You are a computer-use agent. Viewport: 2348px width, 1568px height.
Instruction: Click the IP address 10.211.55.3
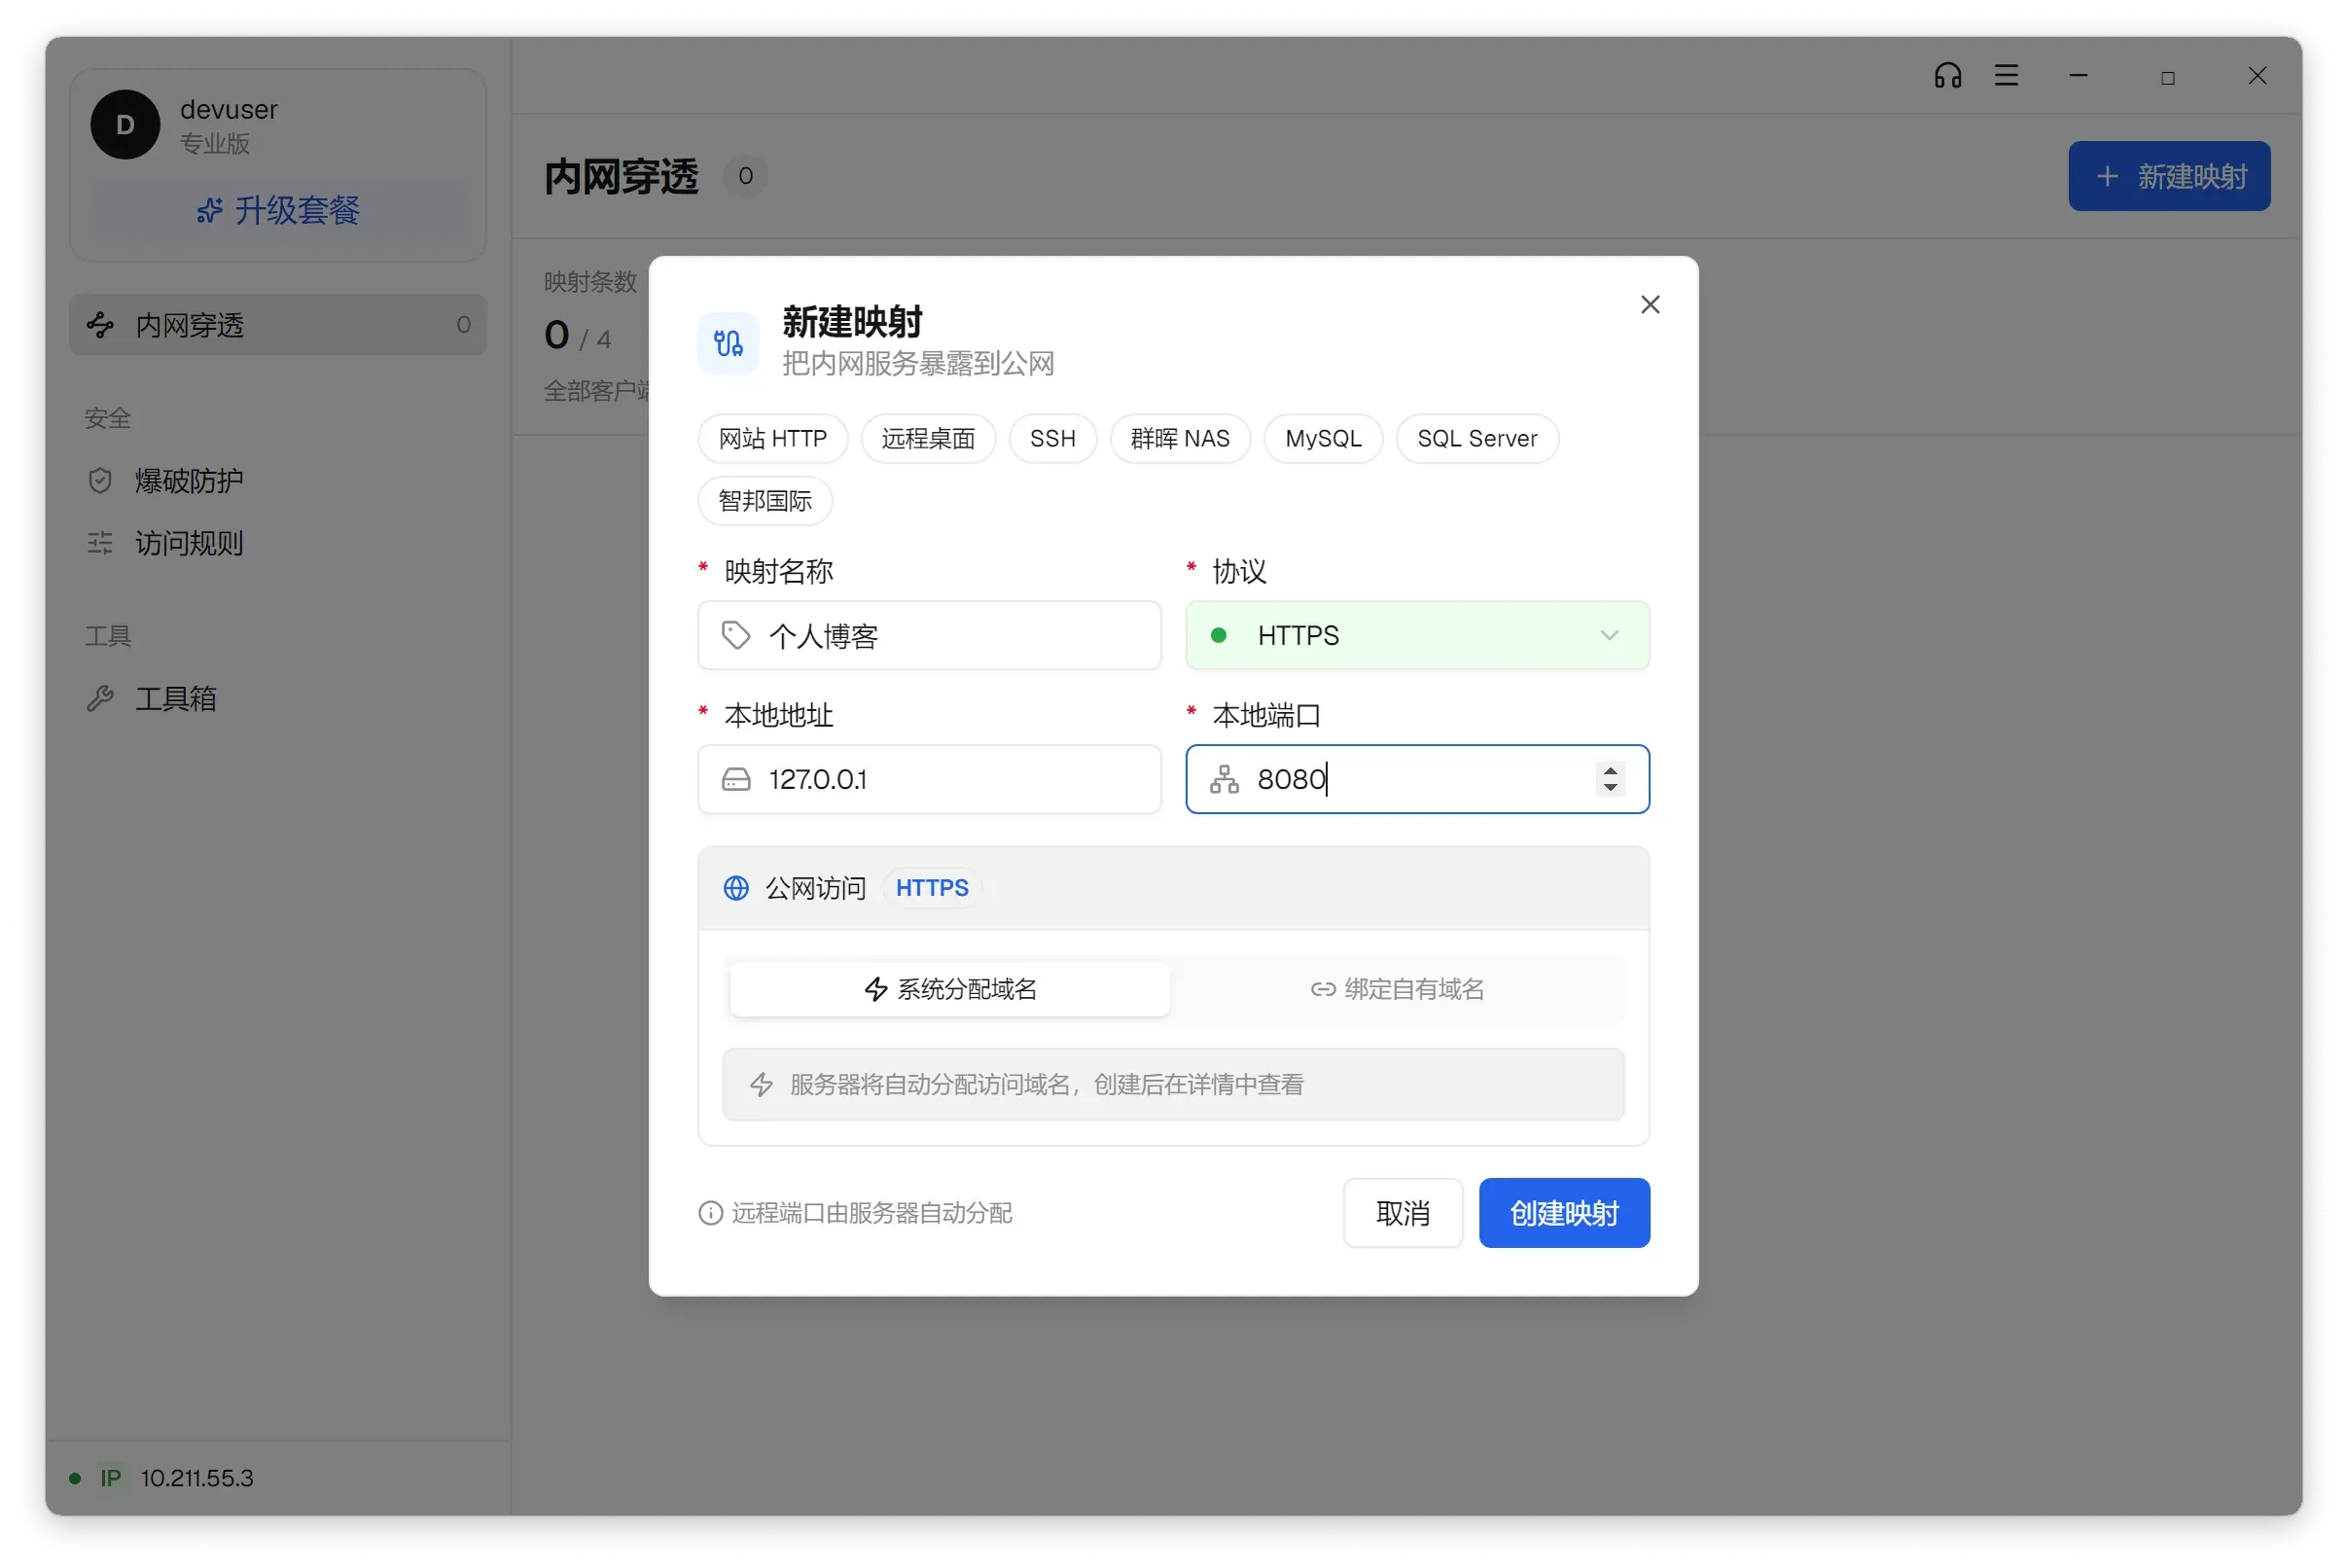pyautogui.click(x=197, y=1478)
